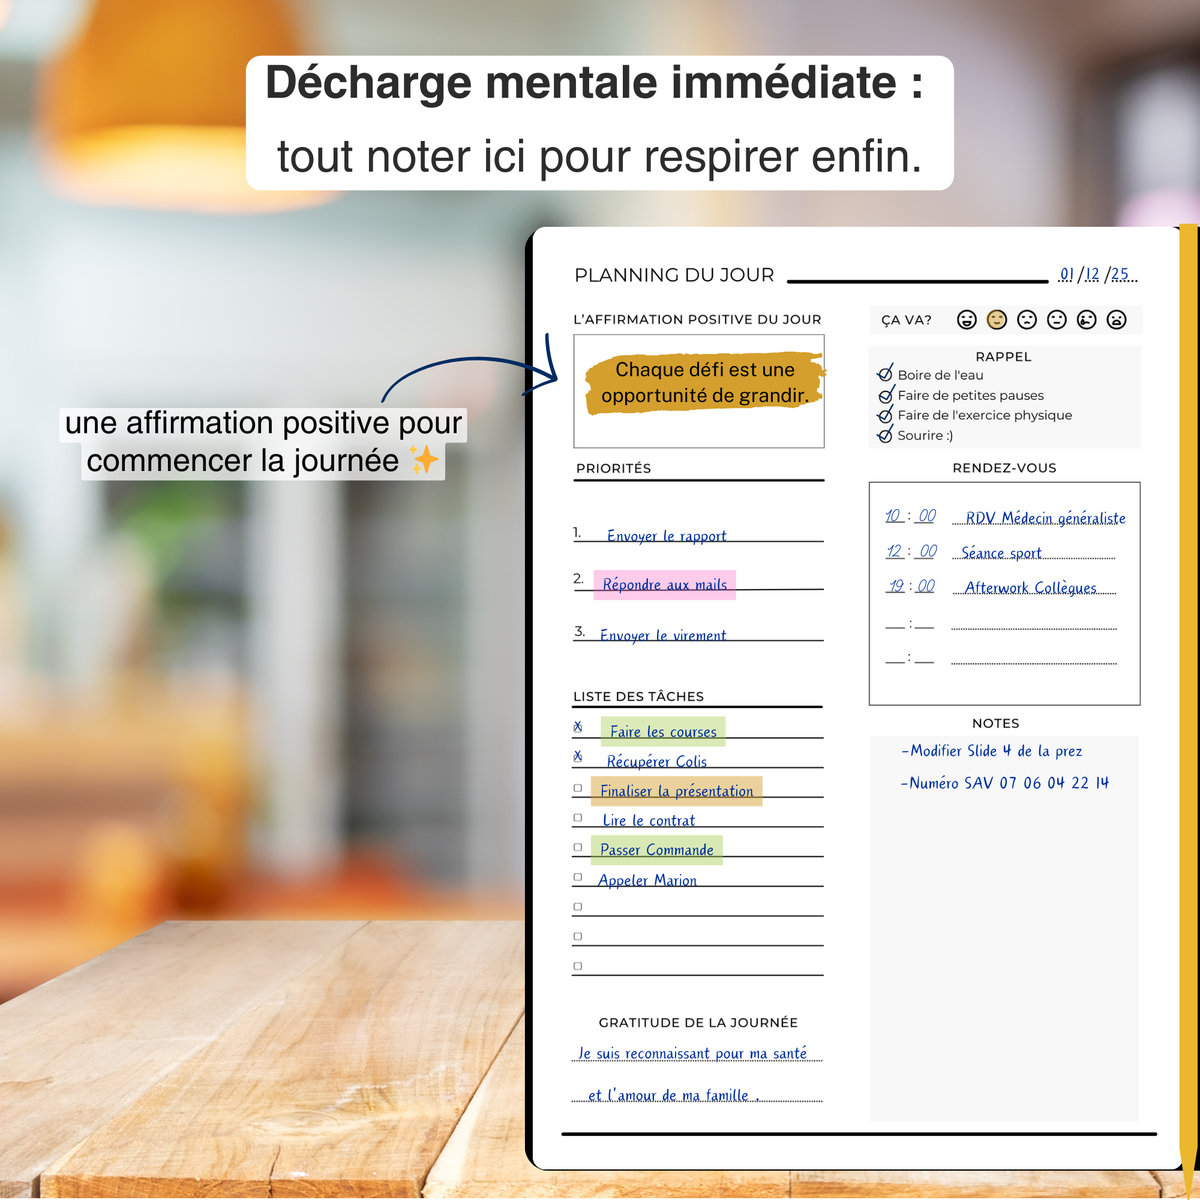Click the sparkle emoji after 'journée'
Viewport: 1200px width, 1200px height.
(x=424, y=460)
